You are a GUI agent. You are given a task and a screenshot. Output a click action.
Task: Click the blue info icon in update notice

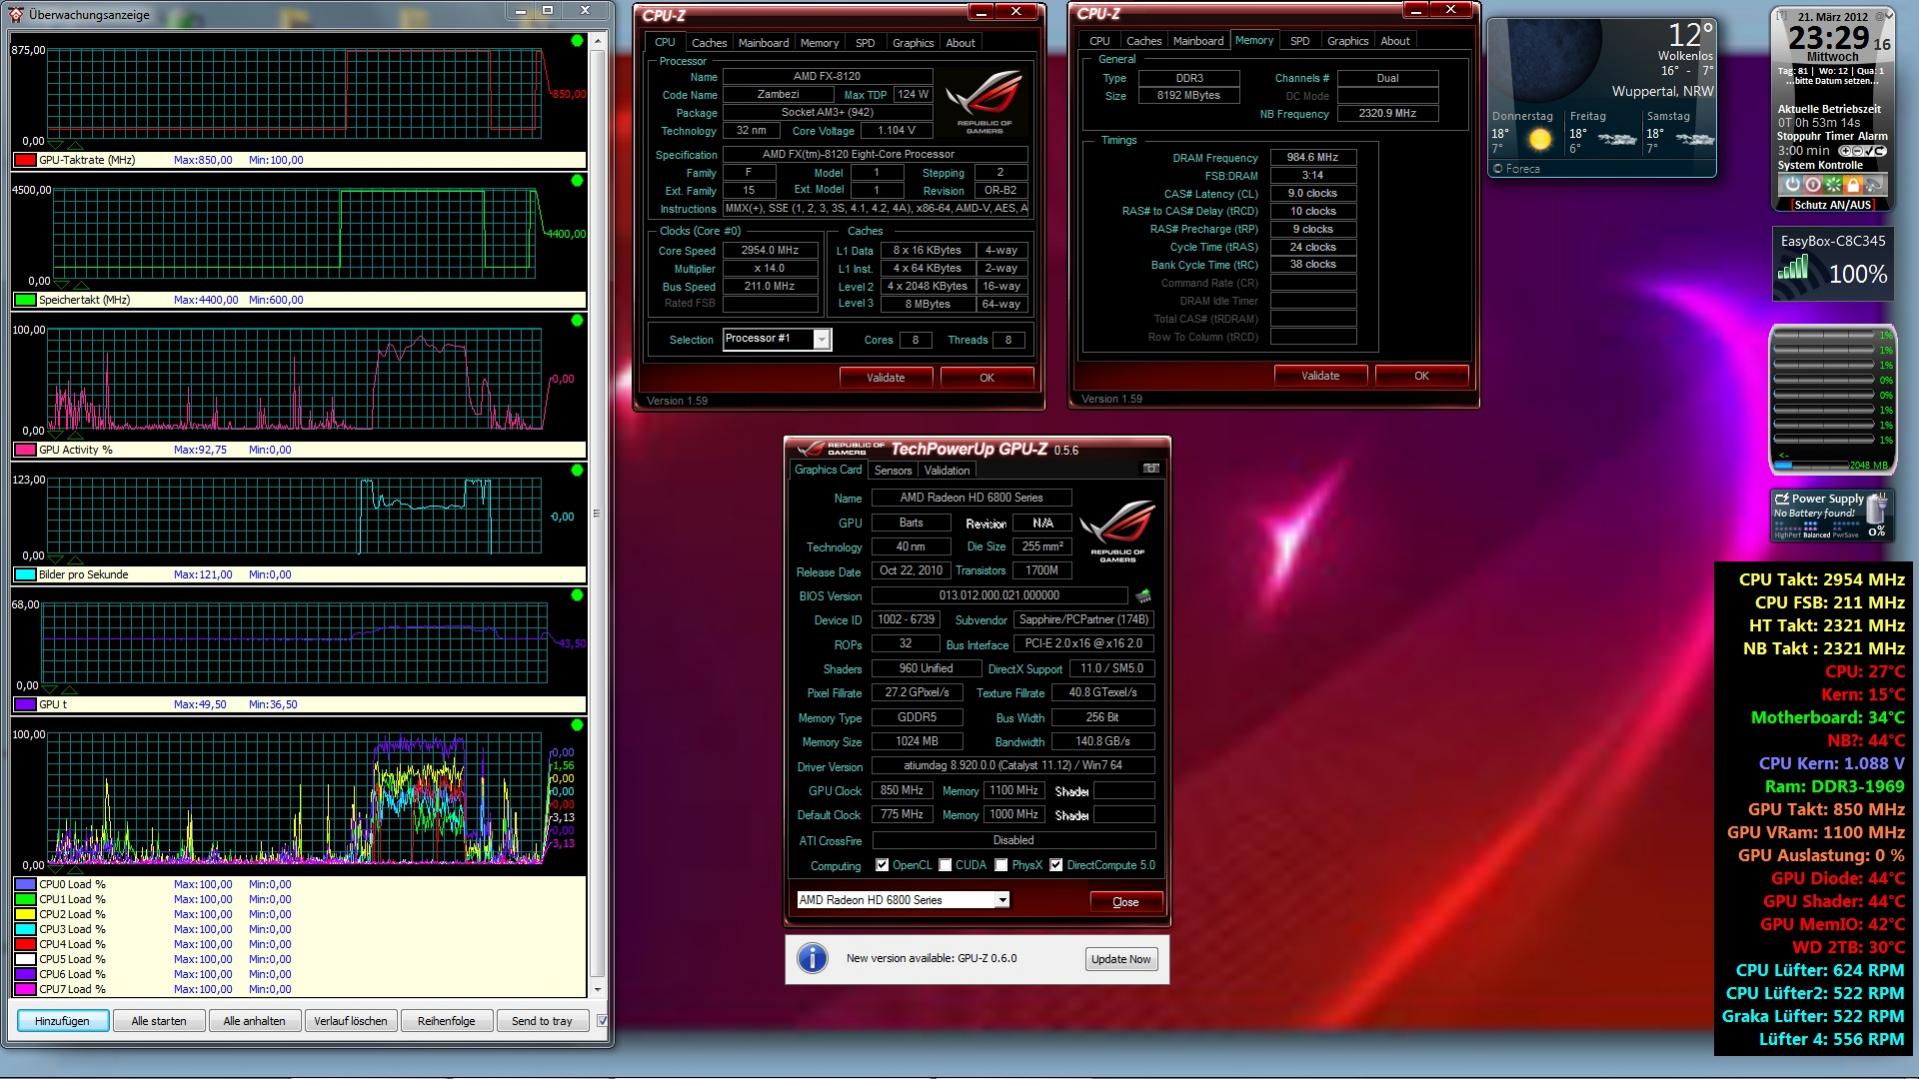click(x=812, y=958)
